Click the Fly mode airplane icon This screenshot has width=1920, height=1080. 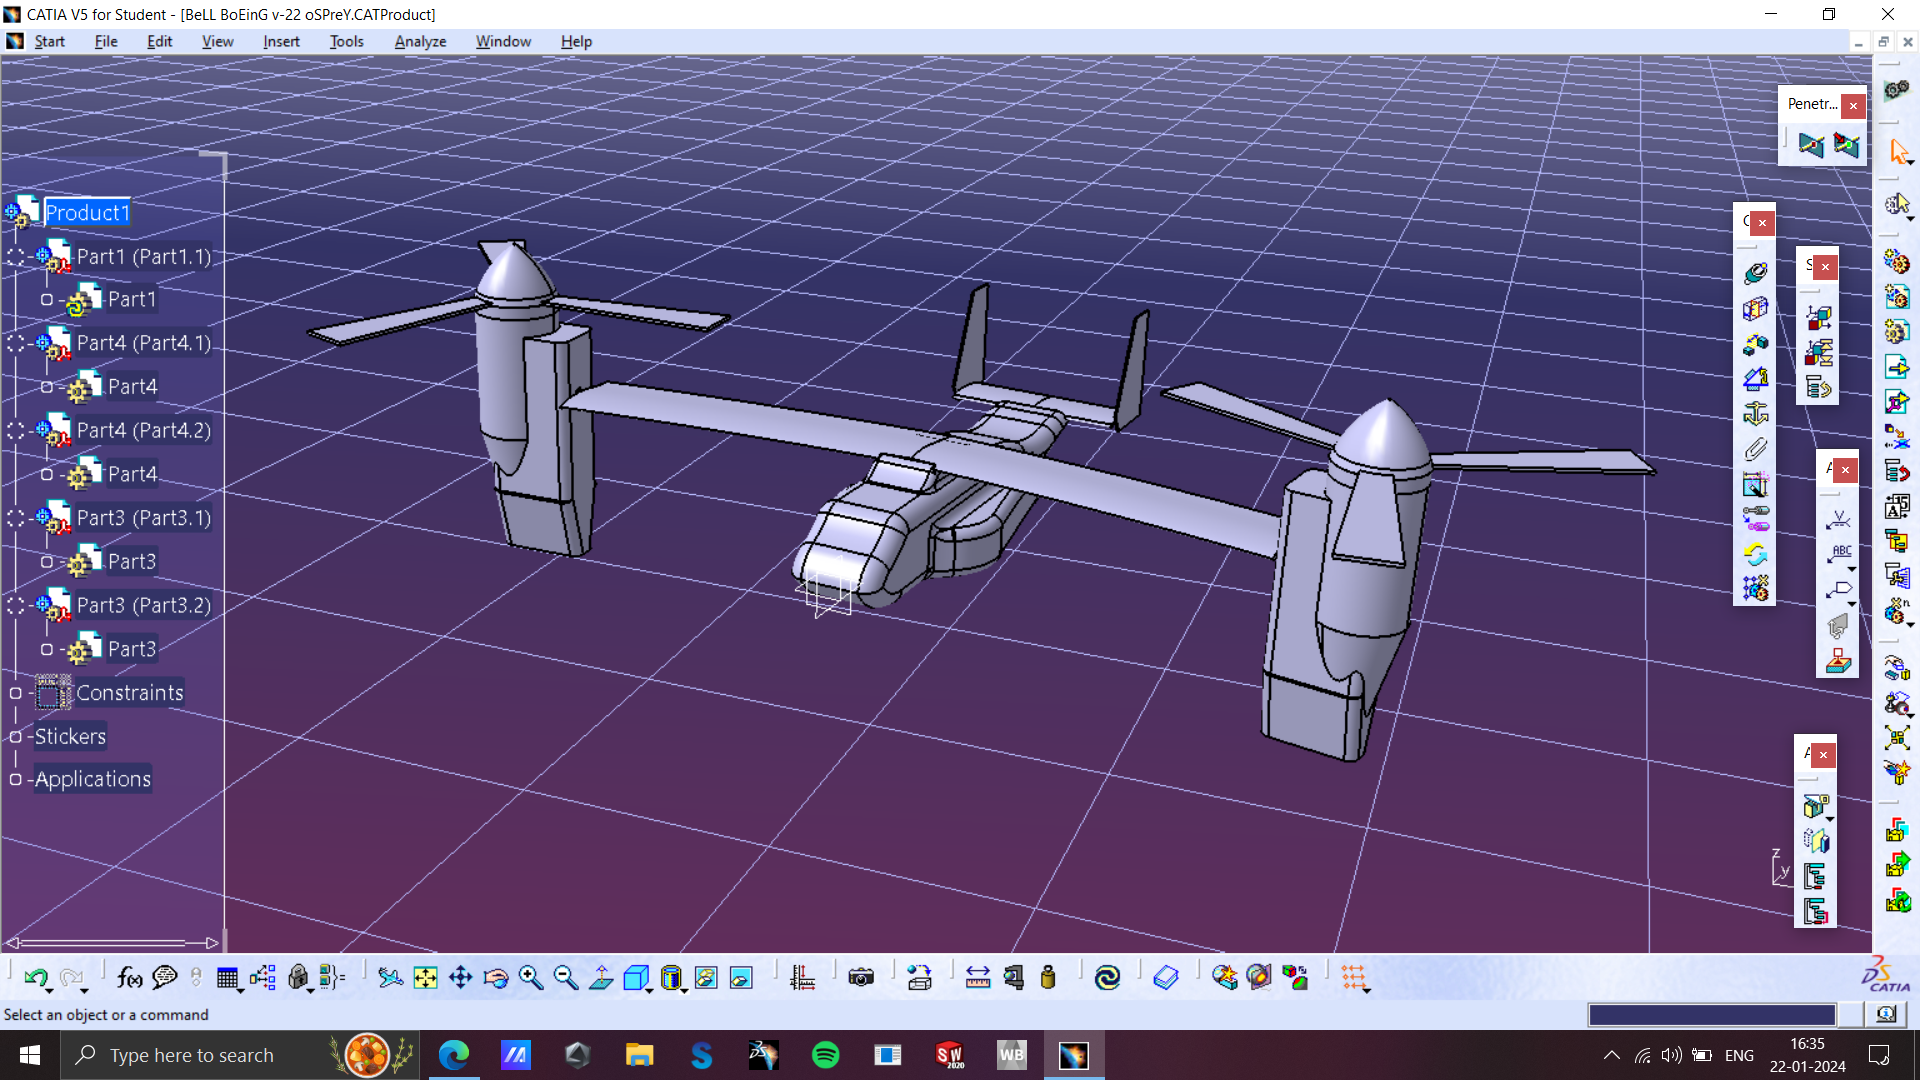point(390,977)
